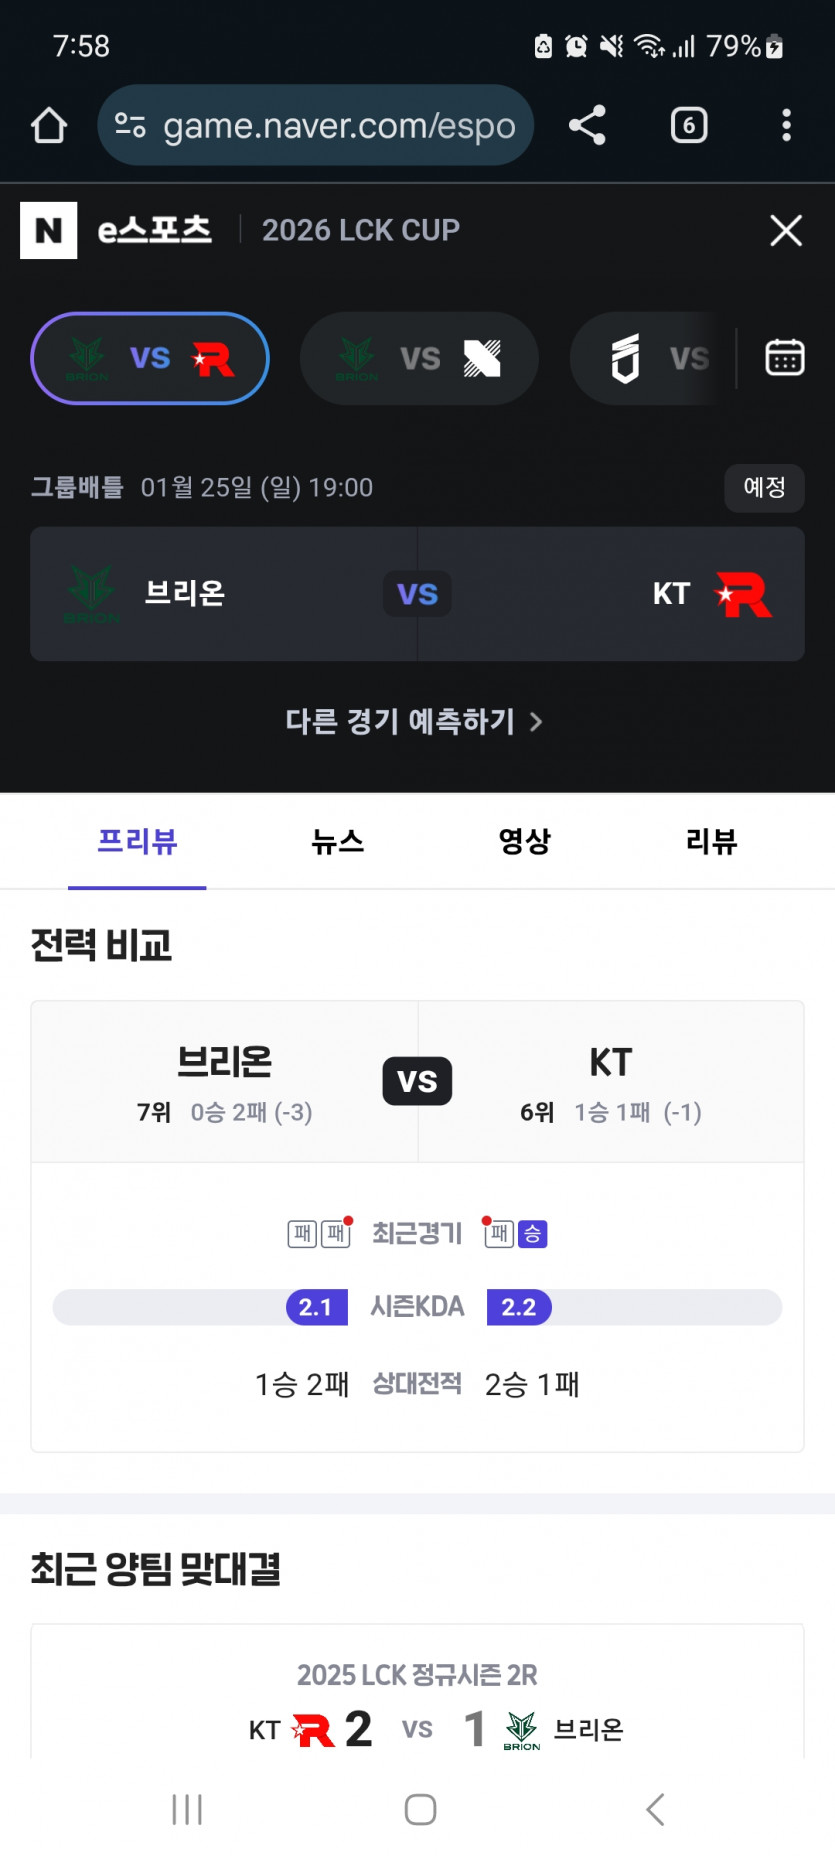Expand the site permissions icon in address bar
The width and height of the screenshot is (835, 1856).
pos(129,125)
